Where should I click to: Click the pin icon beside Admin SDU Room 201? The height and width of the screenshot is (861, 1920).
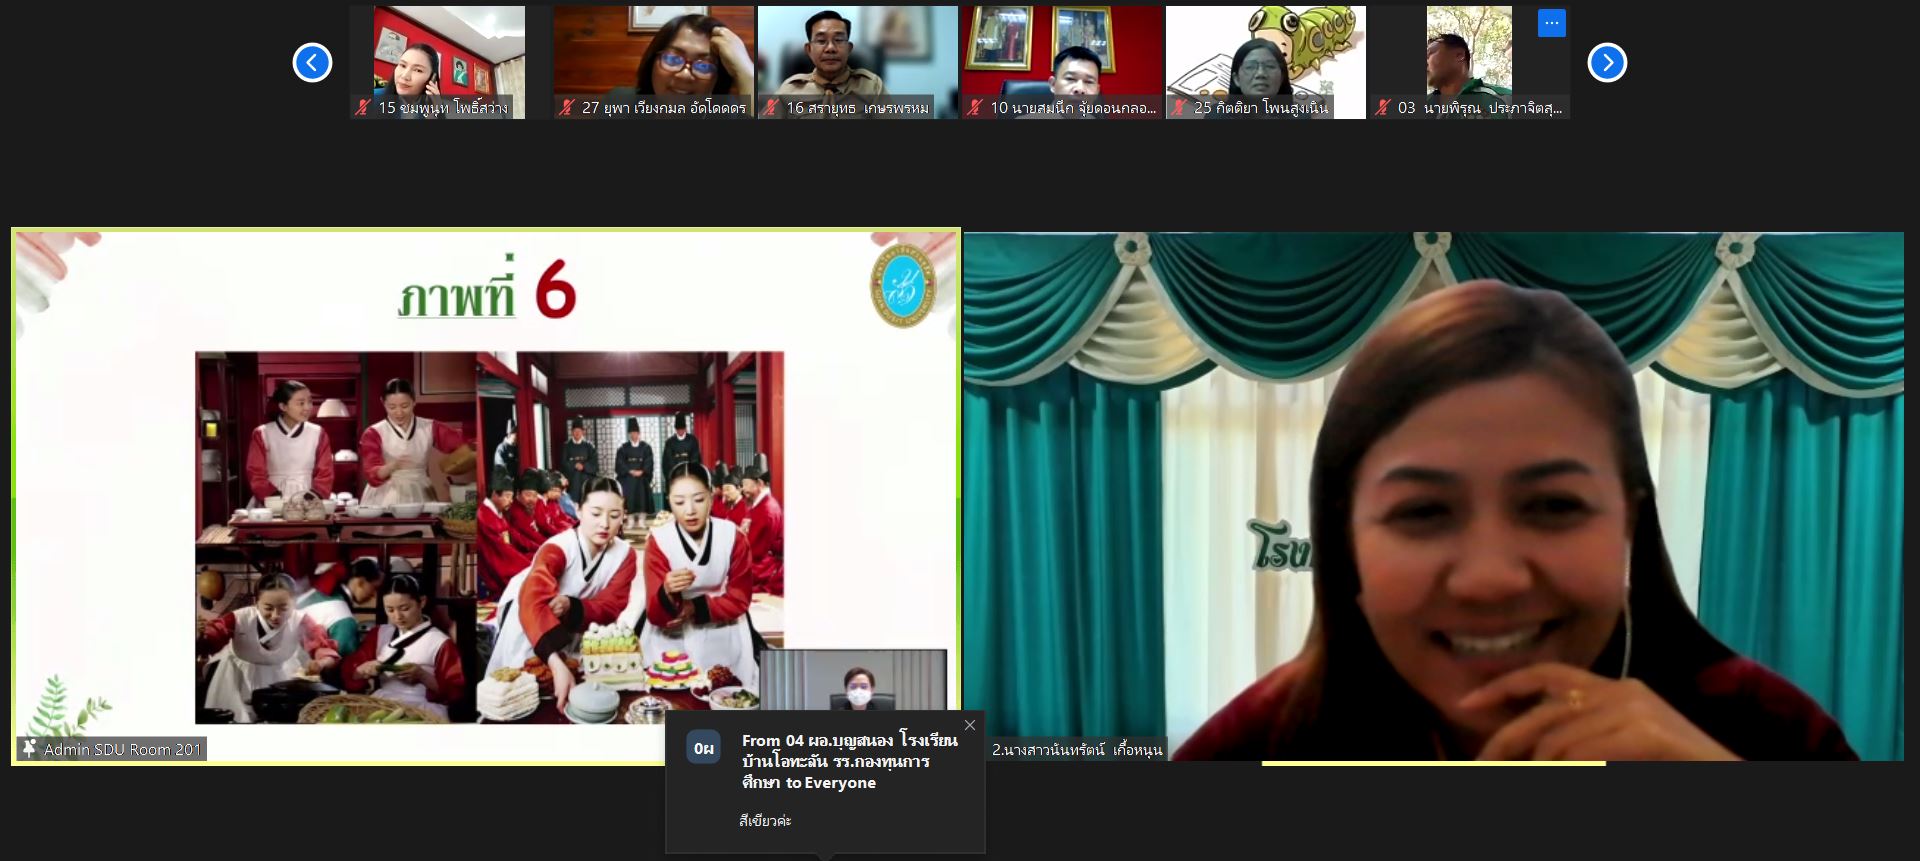[x=29, y=748]
